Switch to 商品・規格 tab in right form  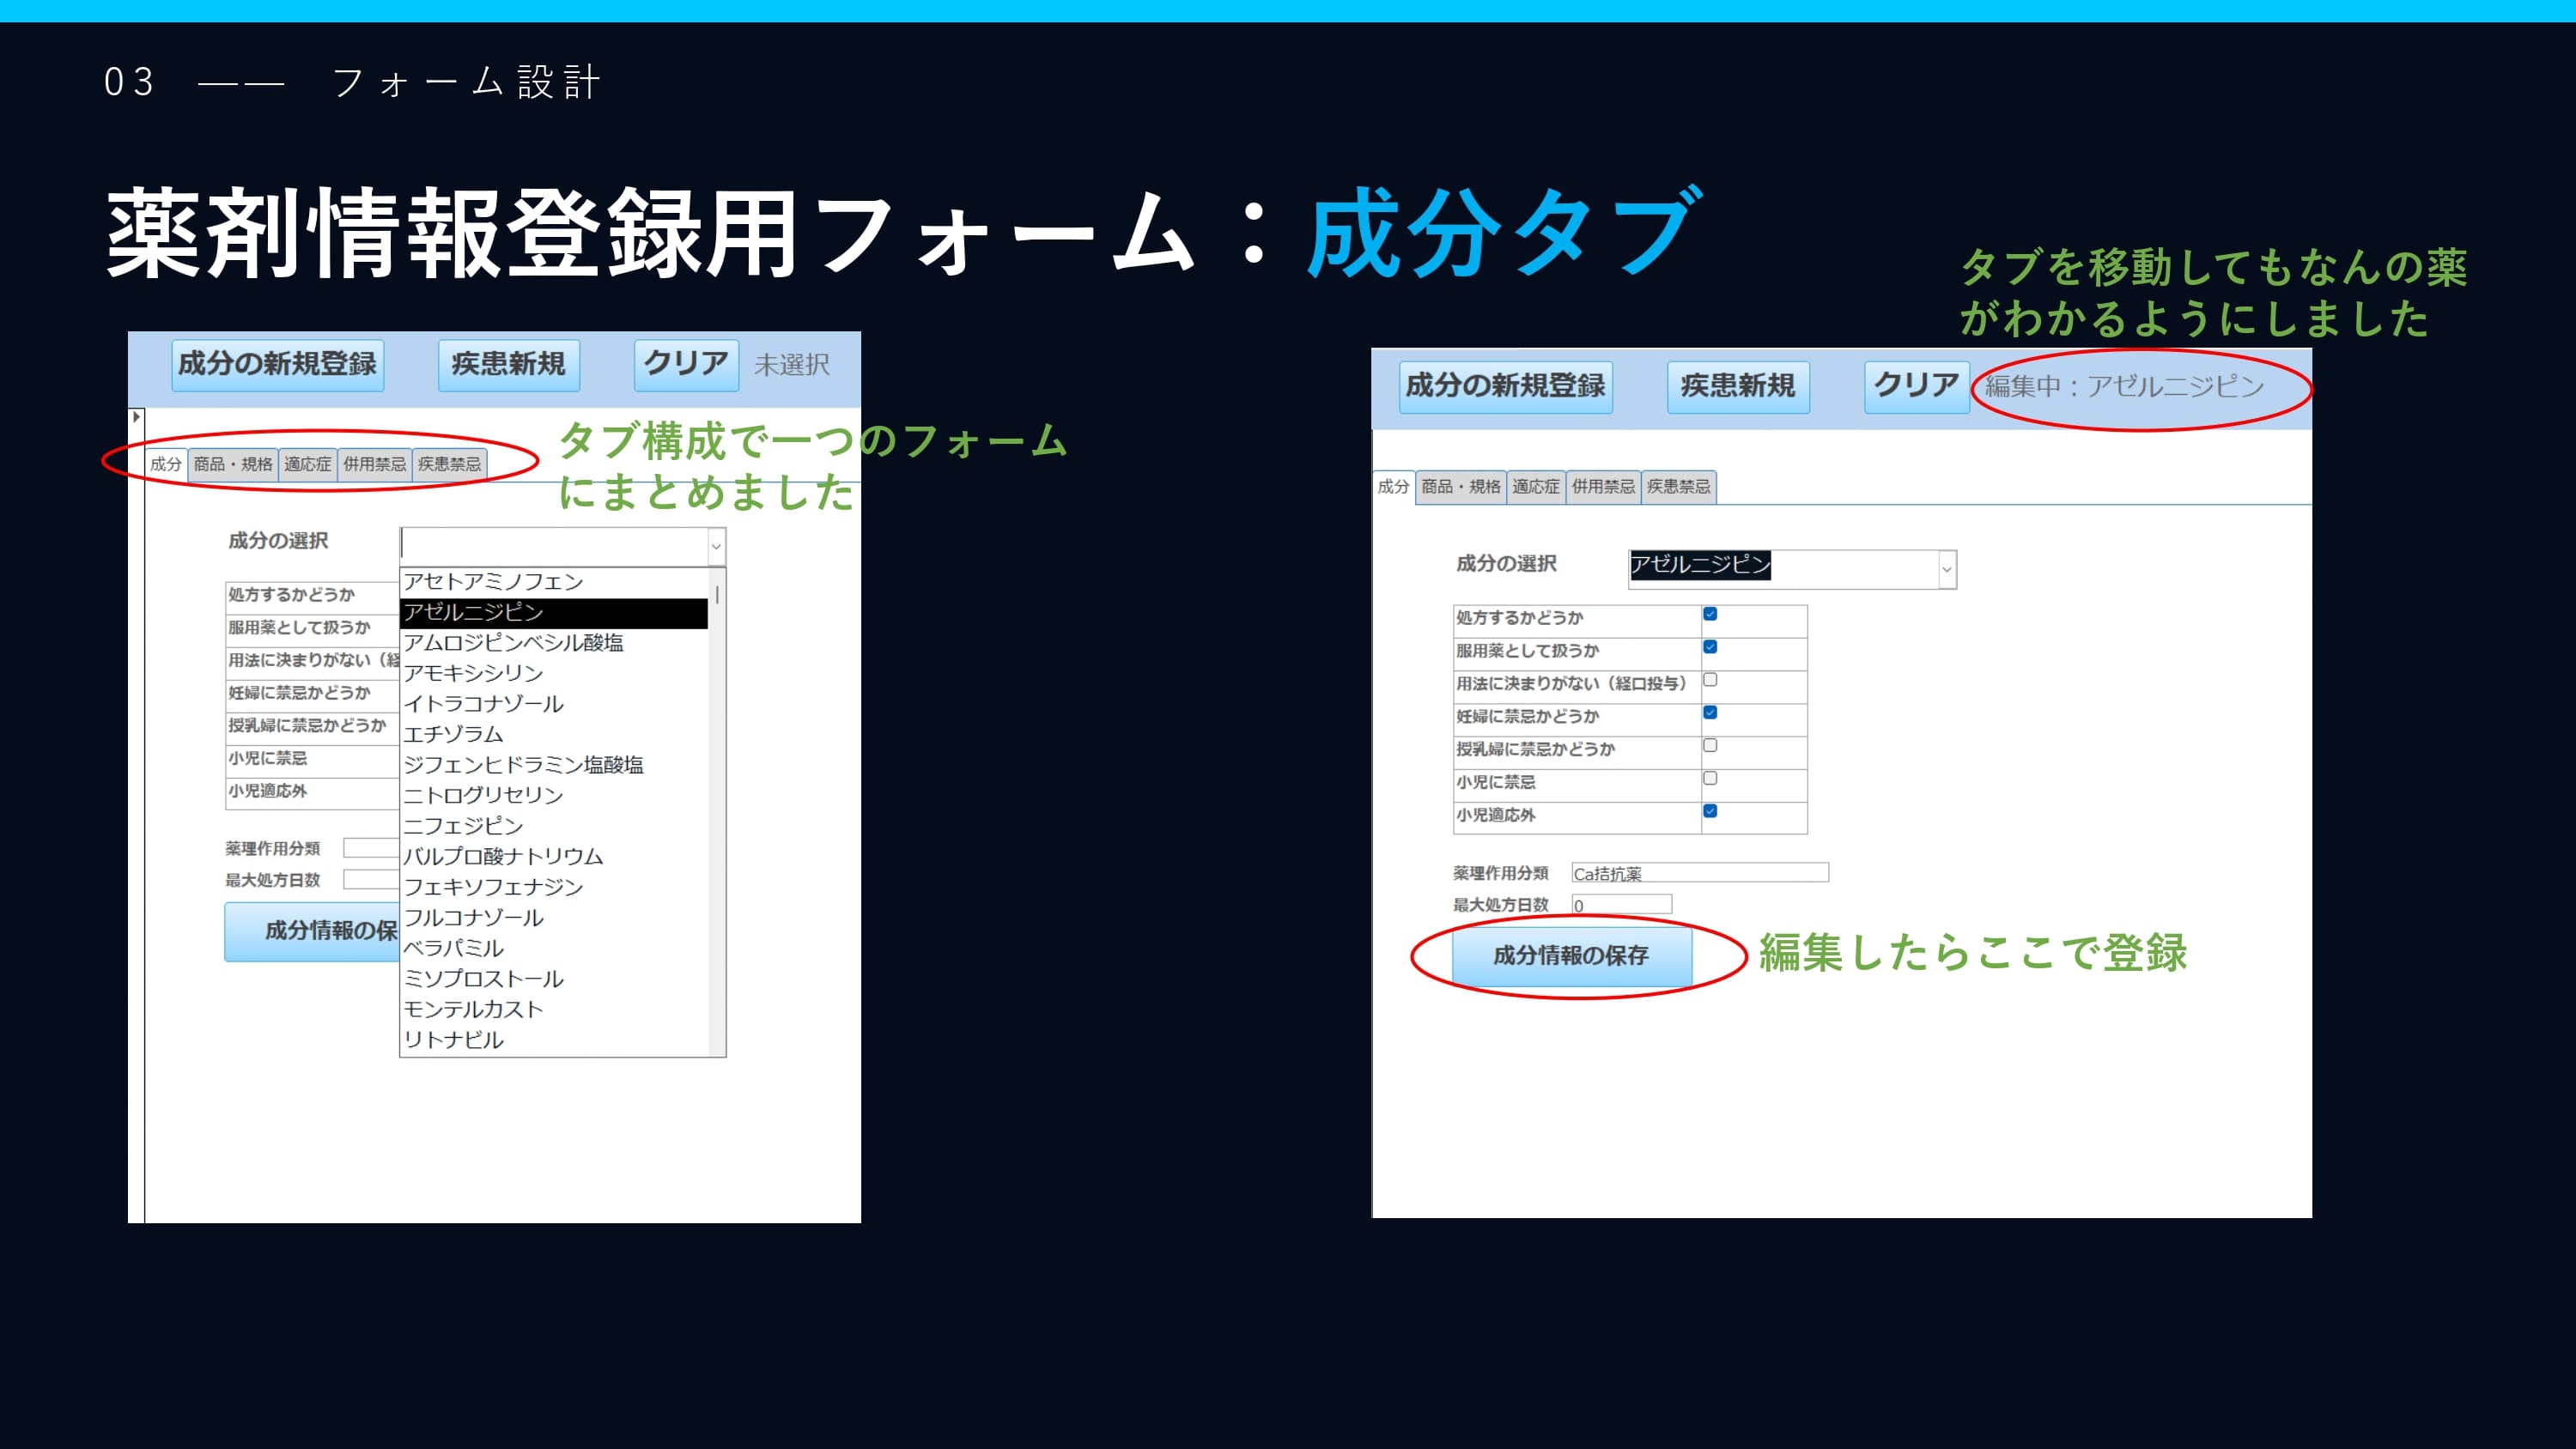coord(1460,487)
